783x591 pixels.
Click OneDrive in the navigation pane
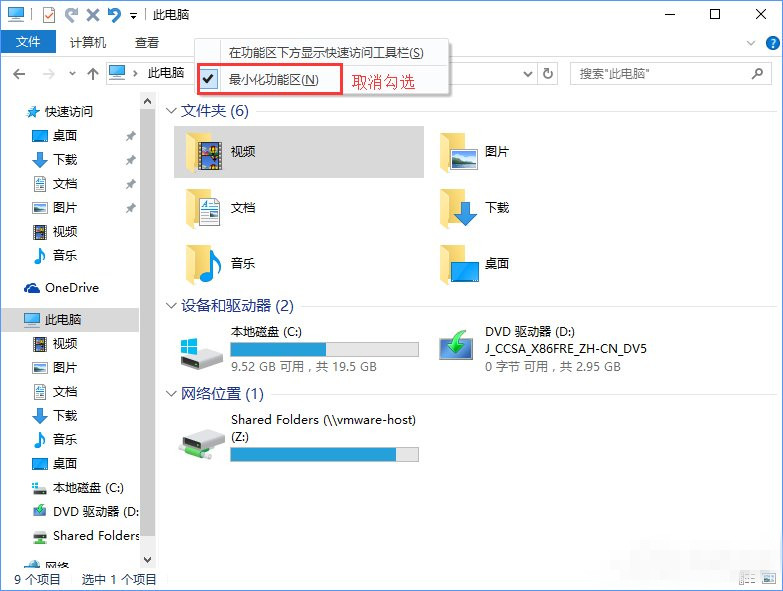pyautogui.click(x=71, y=288)
